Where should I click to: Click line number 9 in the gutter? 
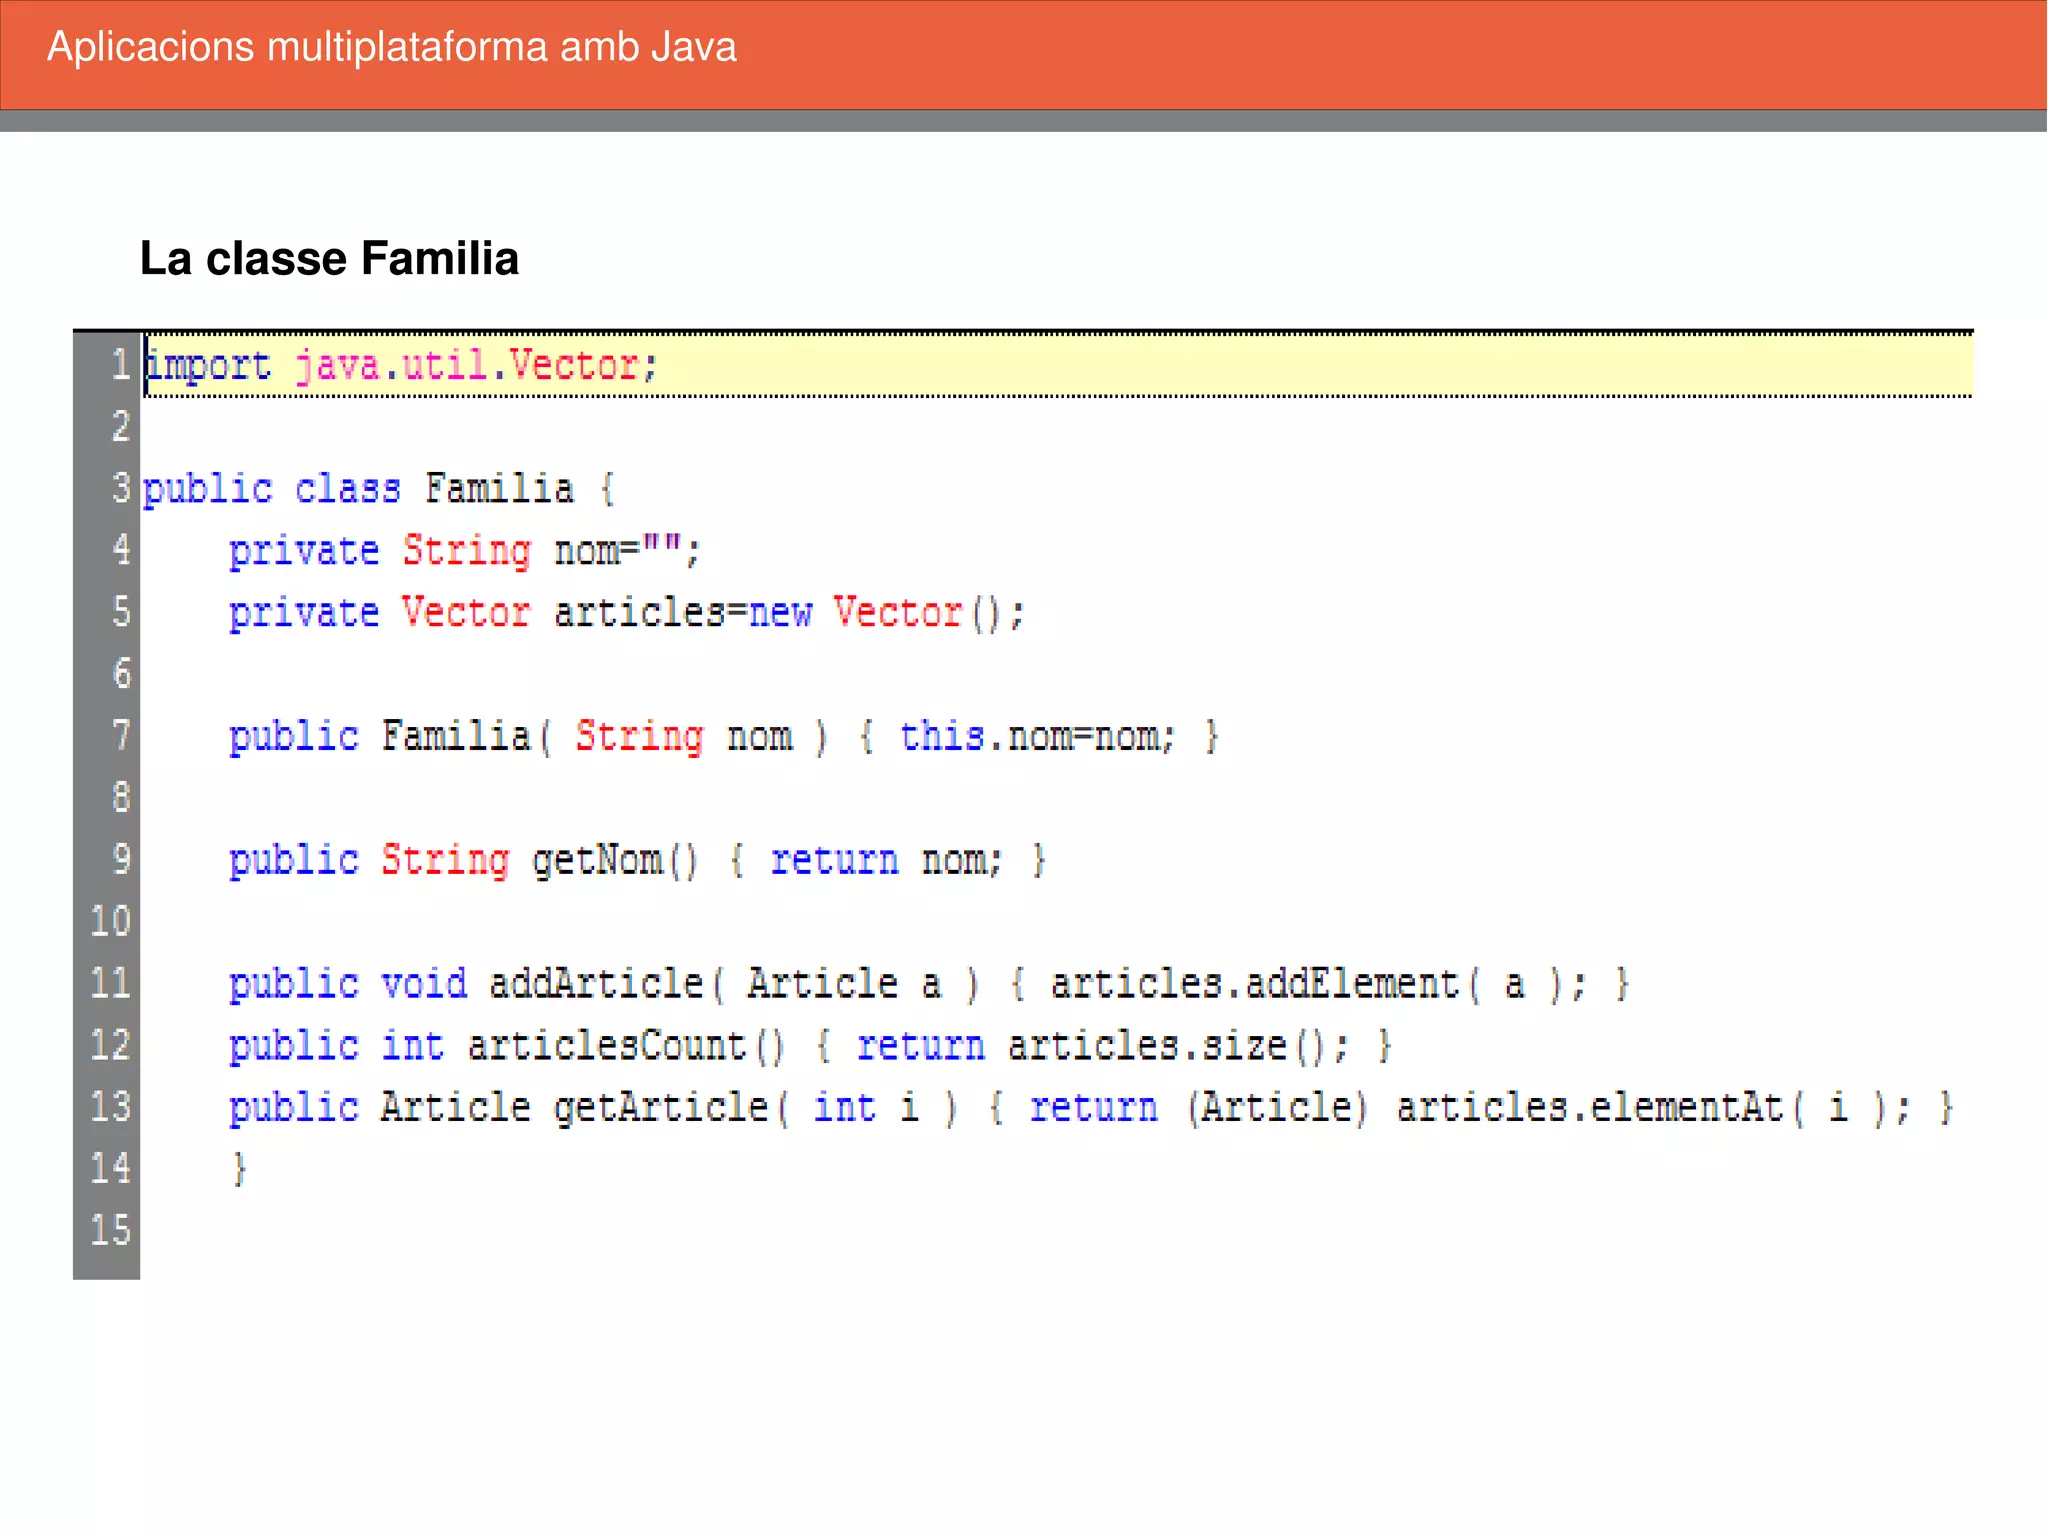(x=120, y=860)
